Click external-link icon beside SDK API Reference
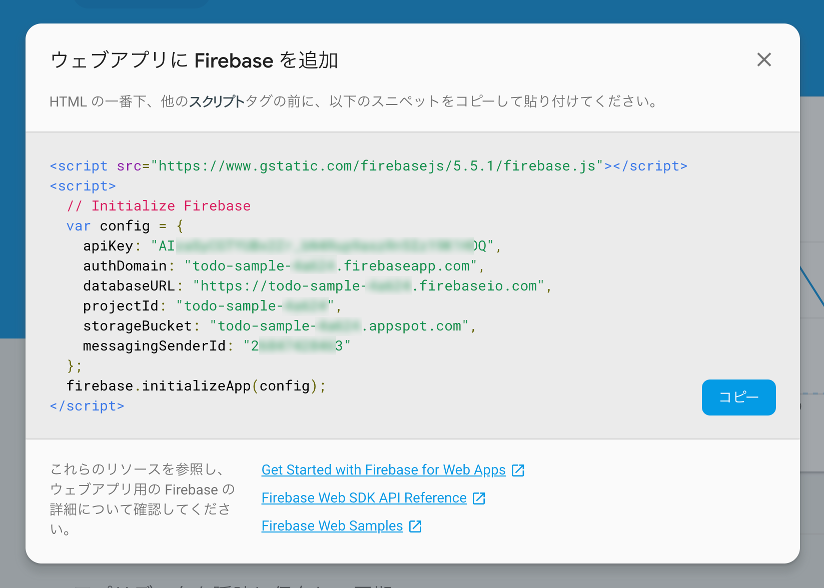824x588 pixels. (x=479, y=498)
